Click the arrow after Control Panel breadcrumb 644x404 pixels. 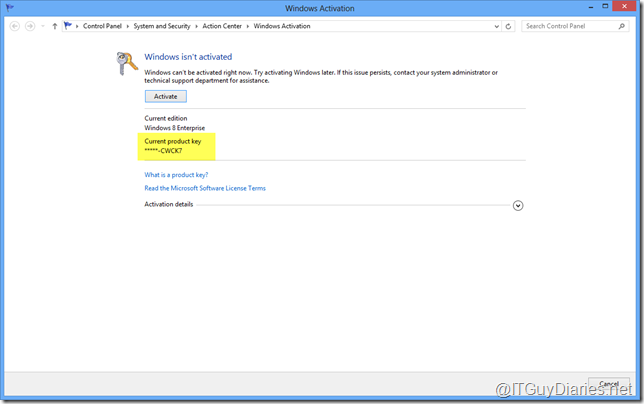pyautogui.click(x=128, y=26)
